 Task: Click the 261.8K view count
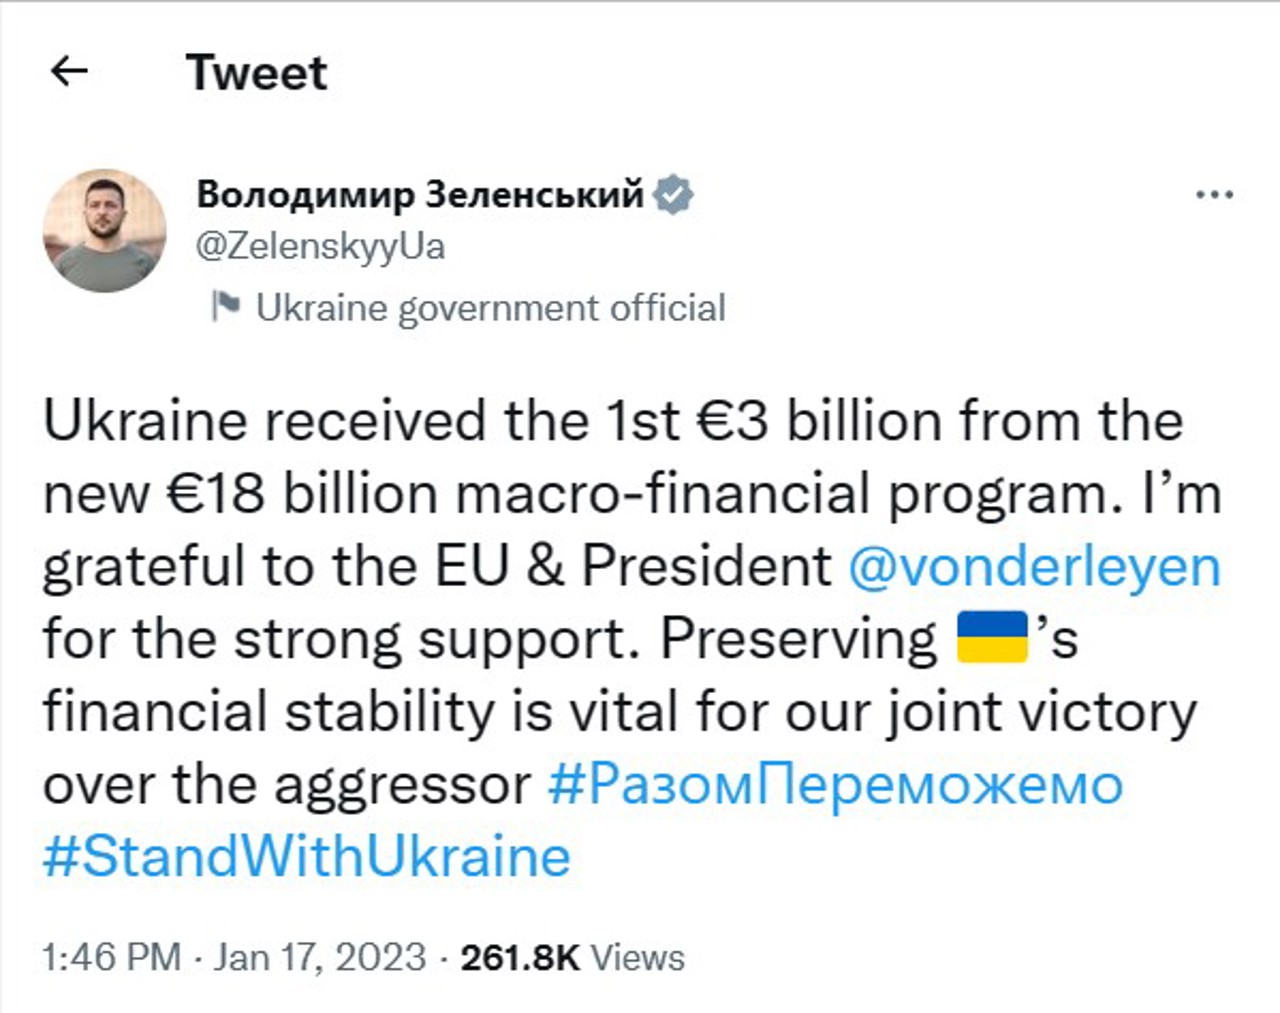click(519, 957)
